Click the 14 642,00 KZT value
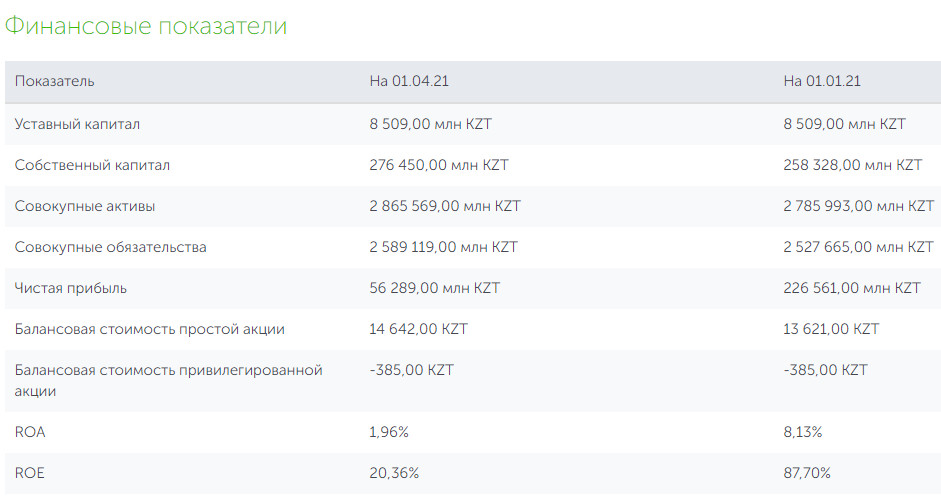The height and width of the screenshot is (498, 941). tap(418, 329)
